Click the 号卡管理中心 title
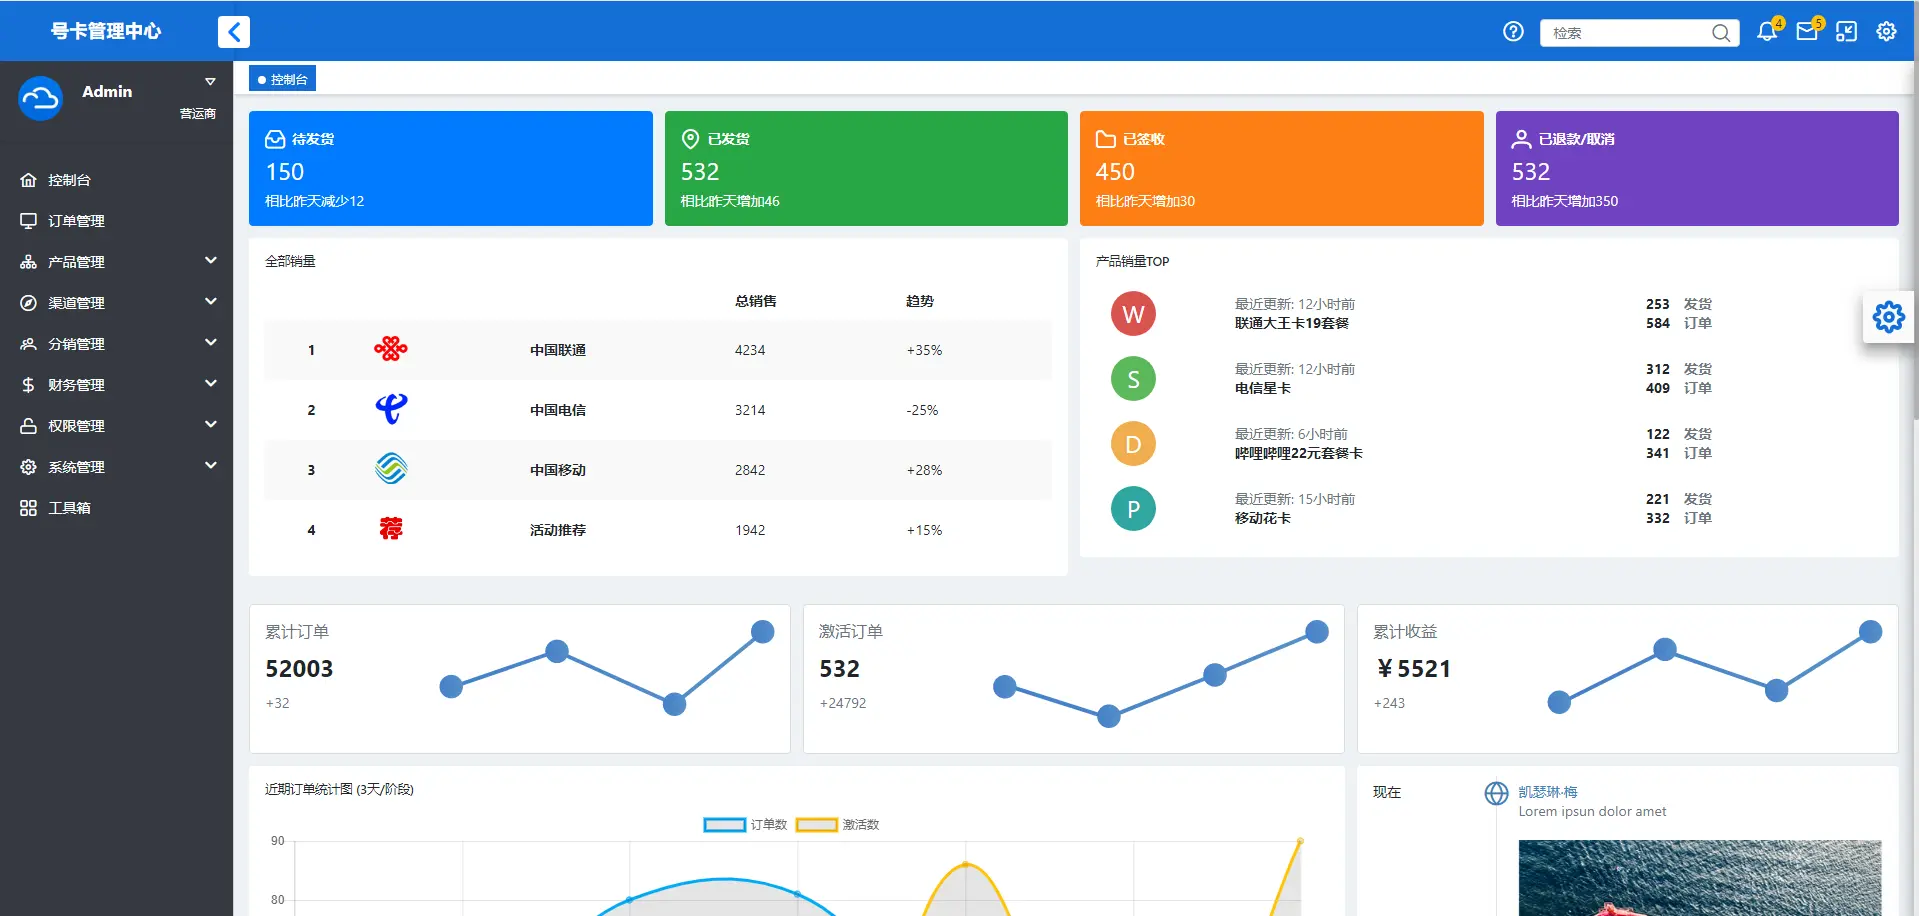This screenshot has height=916, width=1919. click(106, 31)
